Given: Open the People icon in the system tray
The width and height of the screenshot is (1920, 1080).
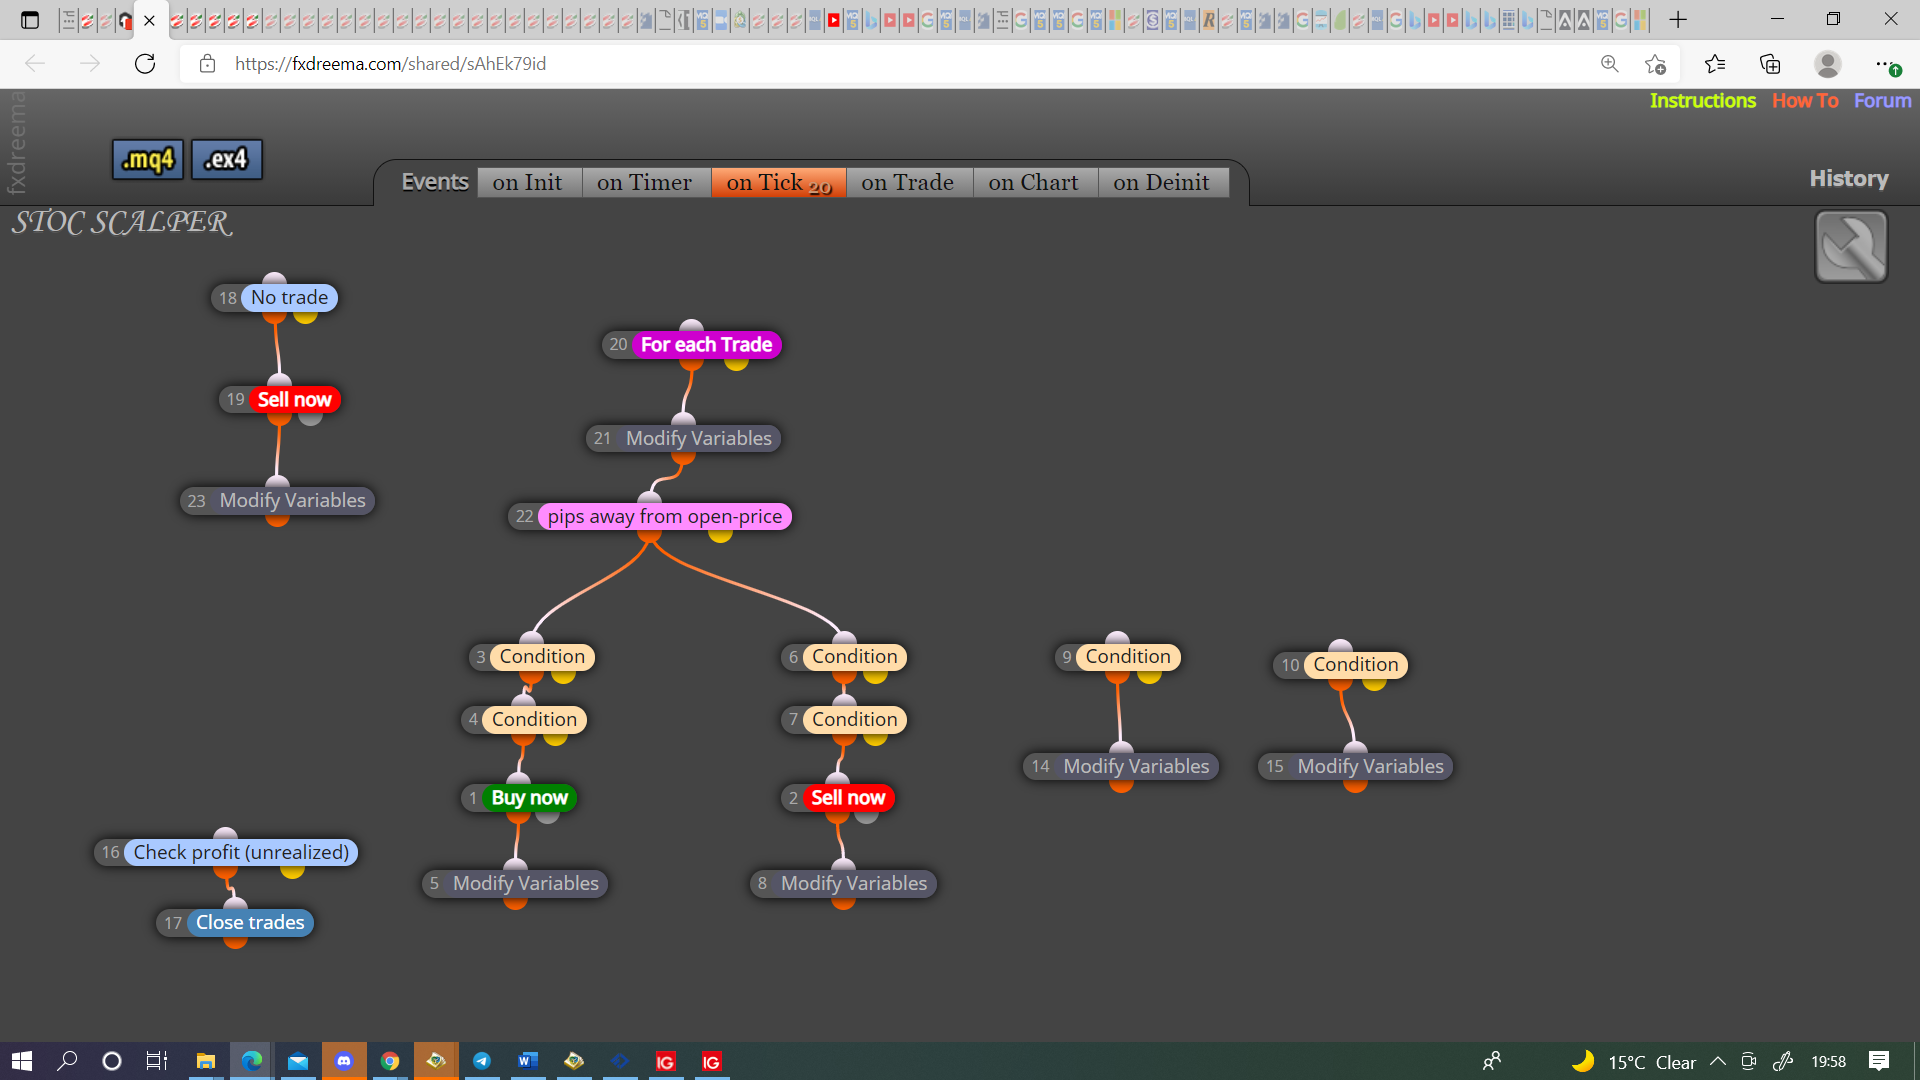Looking at the screenshot, I should [x=1492, y=1061].
